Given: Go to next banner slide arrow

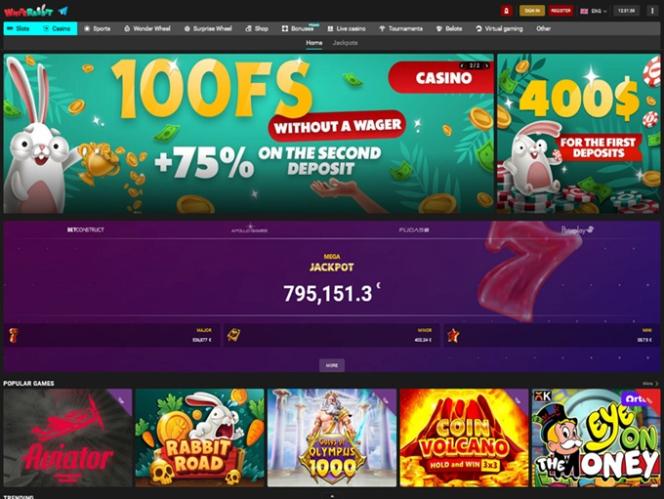Looking at the screenshot, I should (487, 66).
